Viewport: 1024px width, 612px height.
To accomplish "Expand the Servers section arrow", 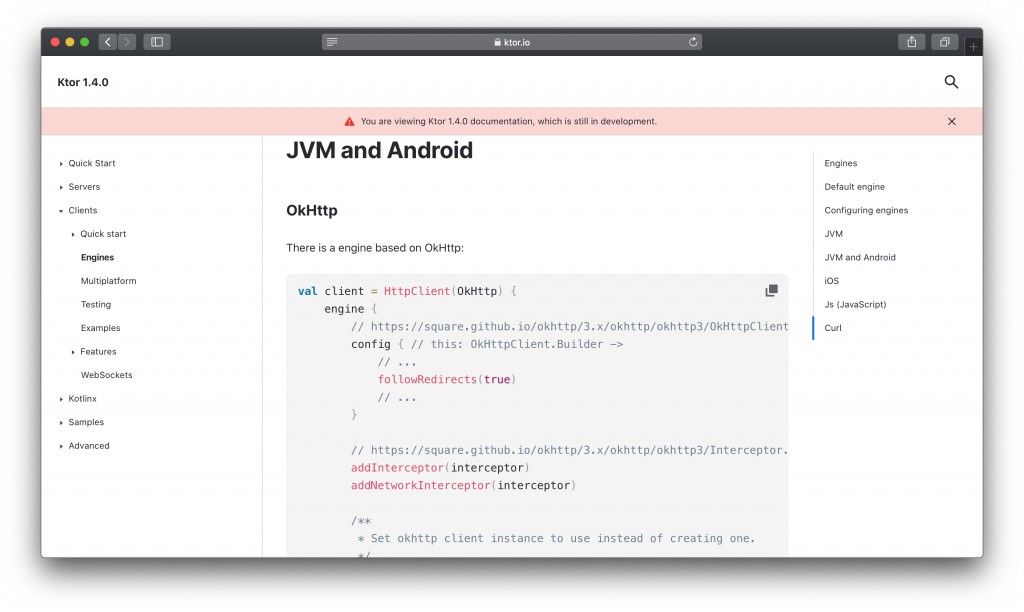I will click(x=61, y=187).
